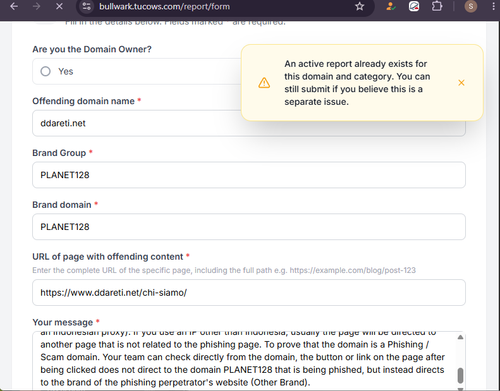Viewport: 500px width, 391px height.
Task: Stop page loading with the X button
Action: (x=59, y=6)
